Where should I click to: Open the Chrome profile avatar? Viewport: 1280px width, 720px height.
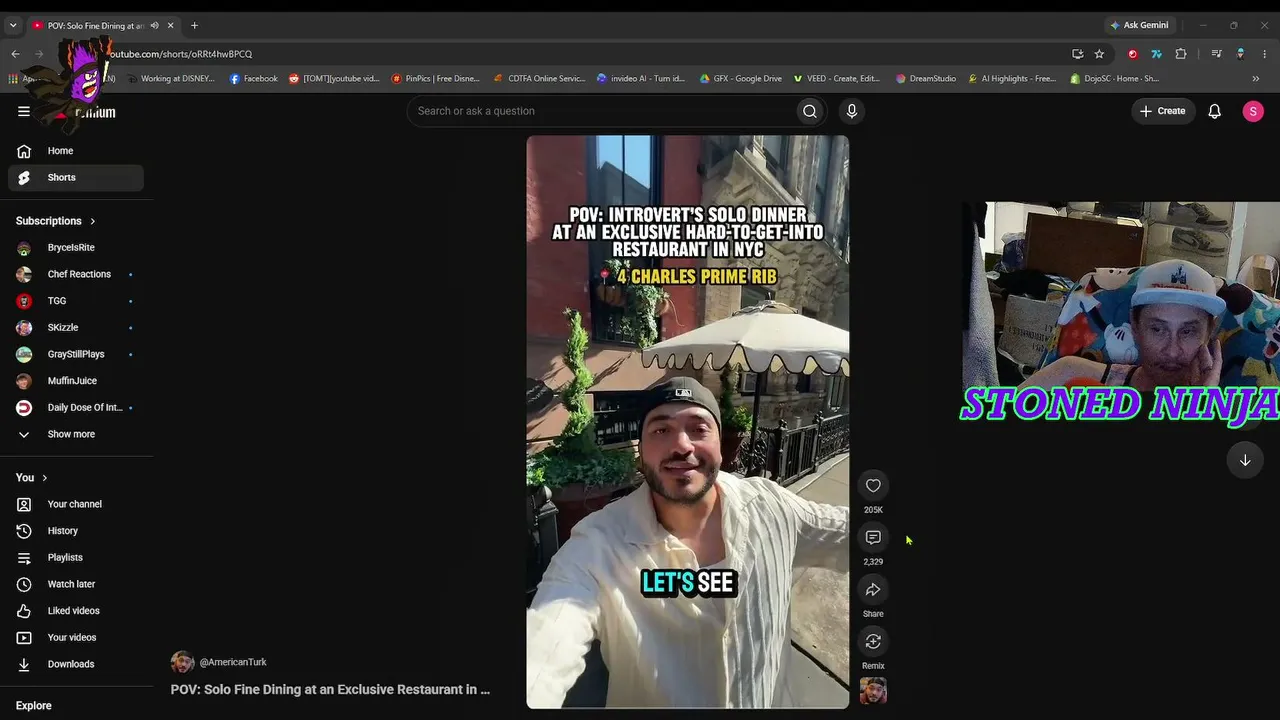[1240, 54]
